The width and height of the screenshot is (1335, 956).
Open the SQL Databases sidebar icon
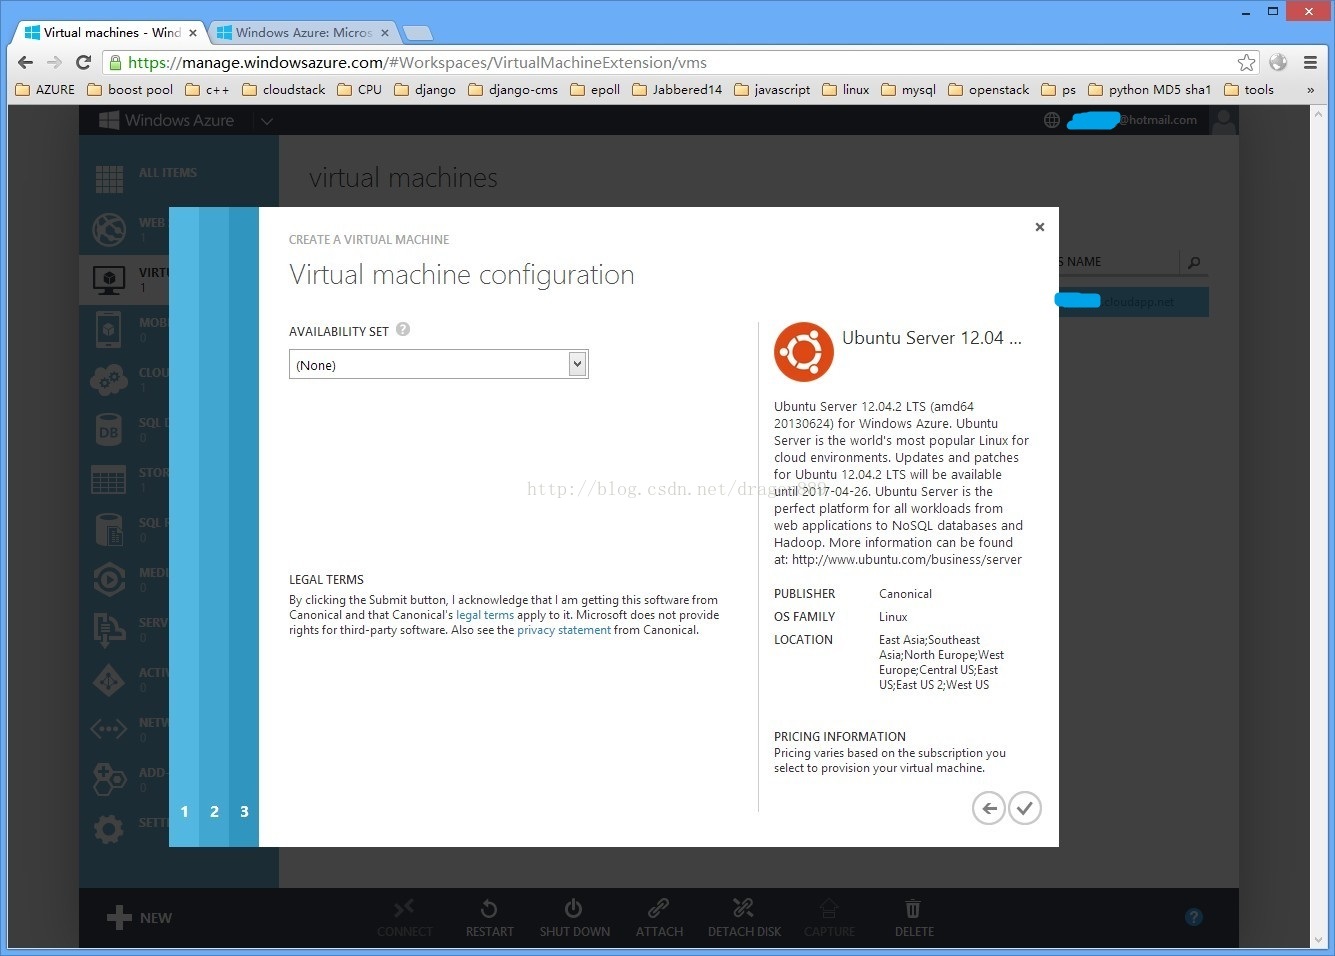(109, 429)
